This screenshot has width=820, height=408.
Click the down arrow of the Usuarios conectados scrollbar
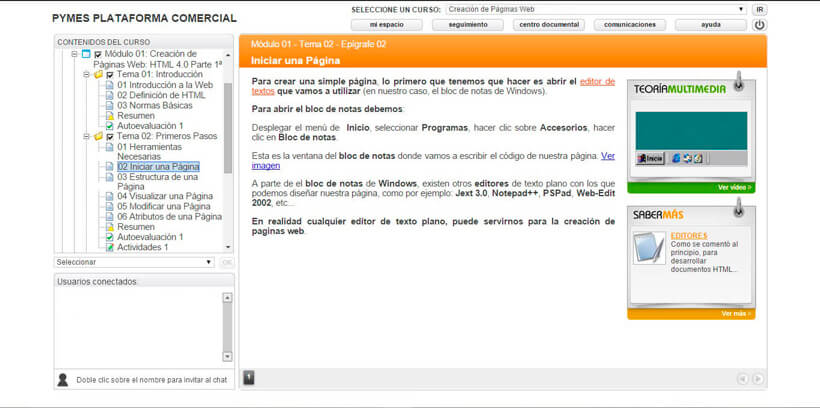pos(227,356)
